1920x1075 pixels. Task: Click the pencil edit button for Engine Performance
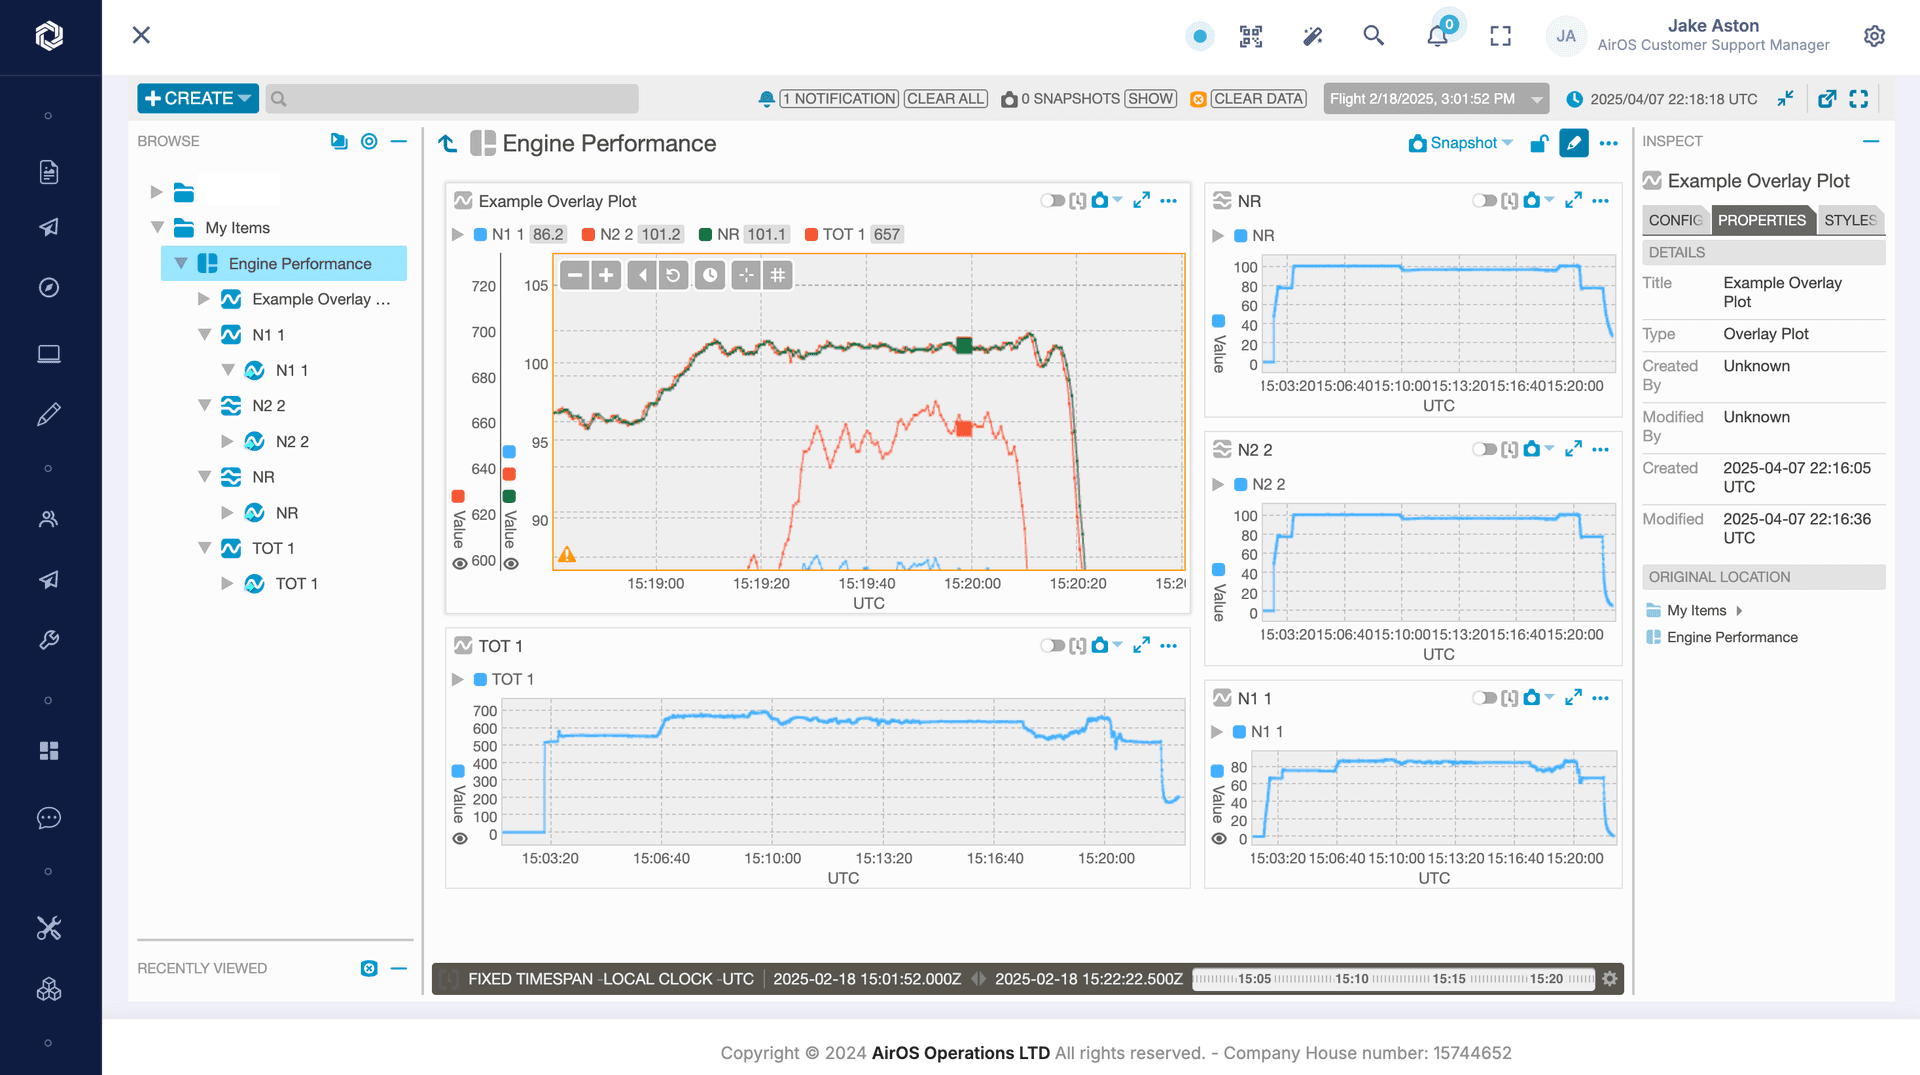click(x=1573, y=143)
